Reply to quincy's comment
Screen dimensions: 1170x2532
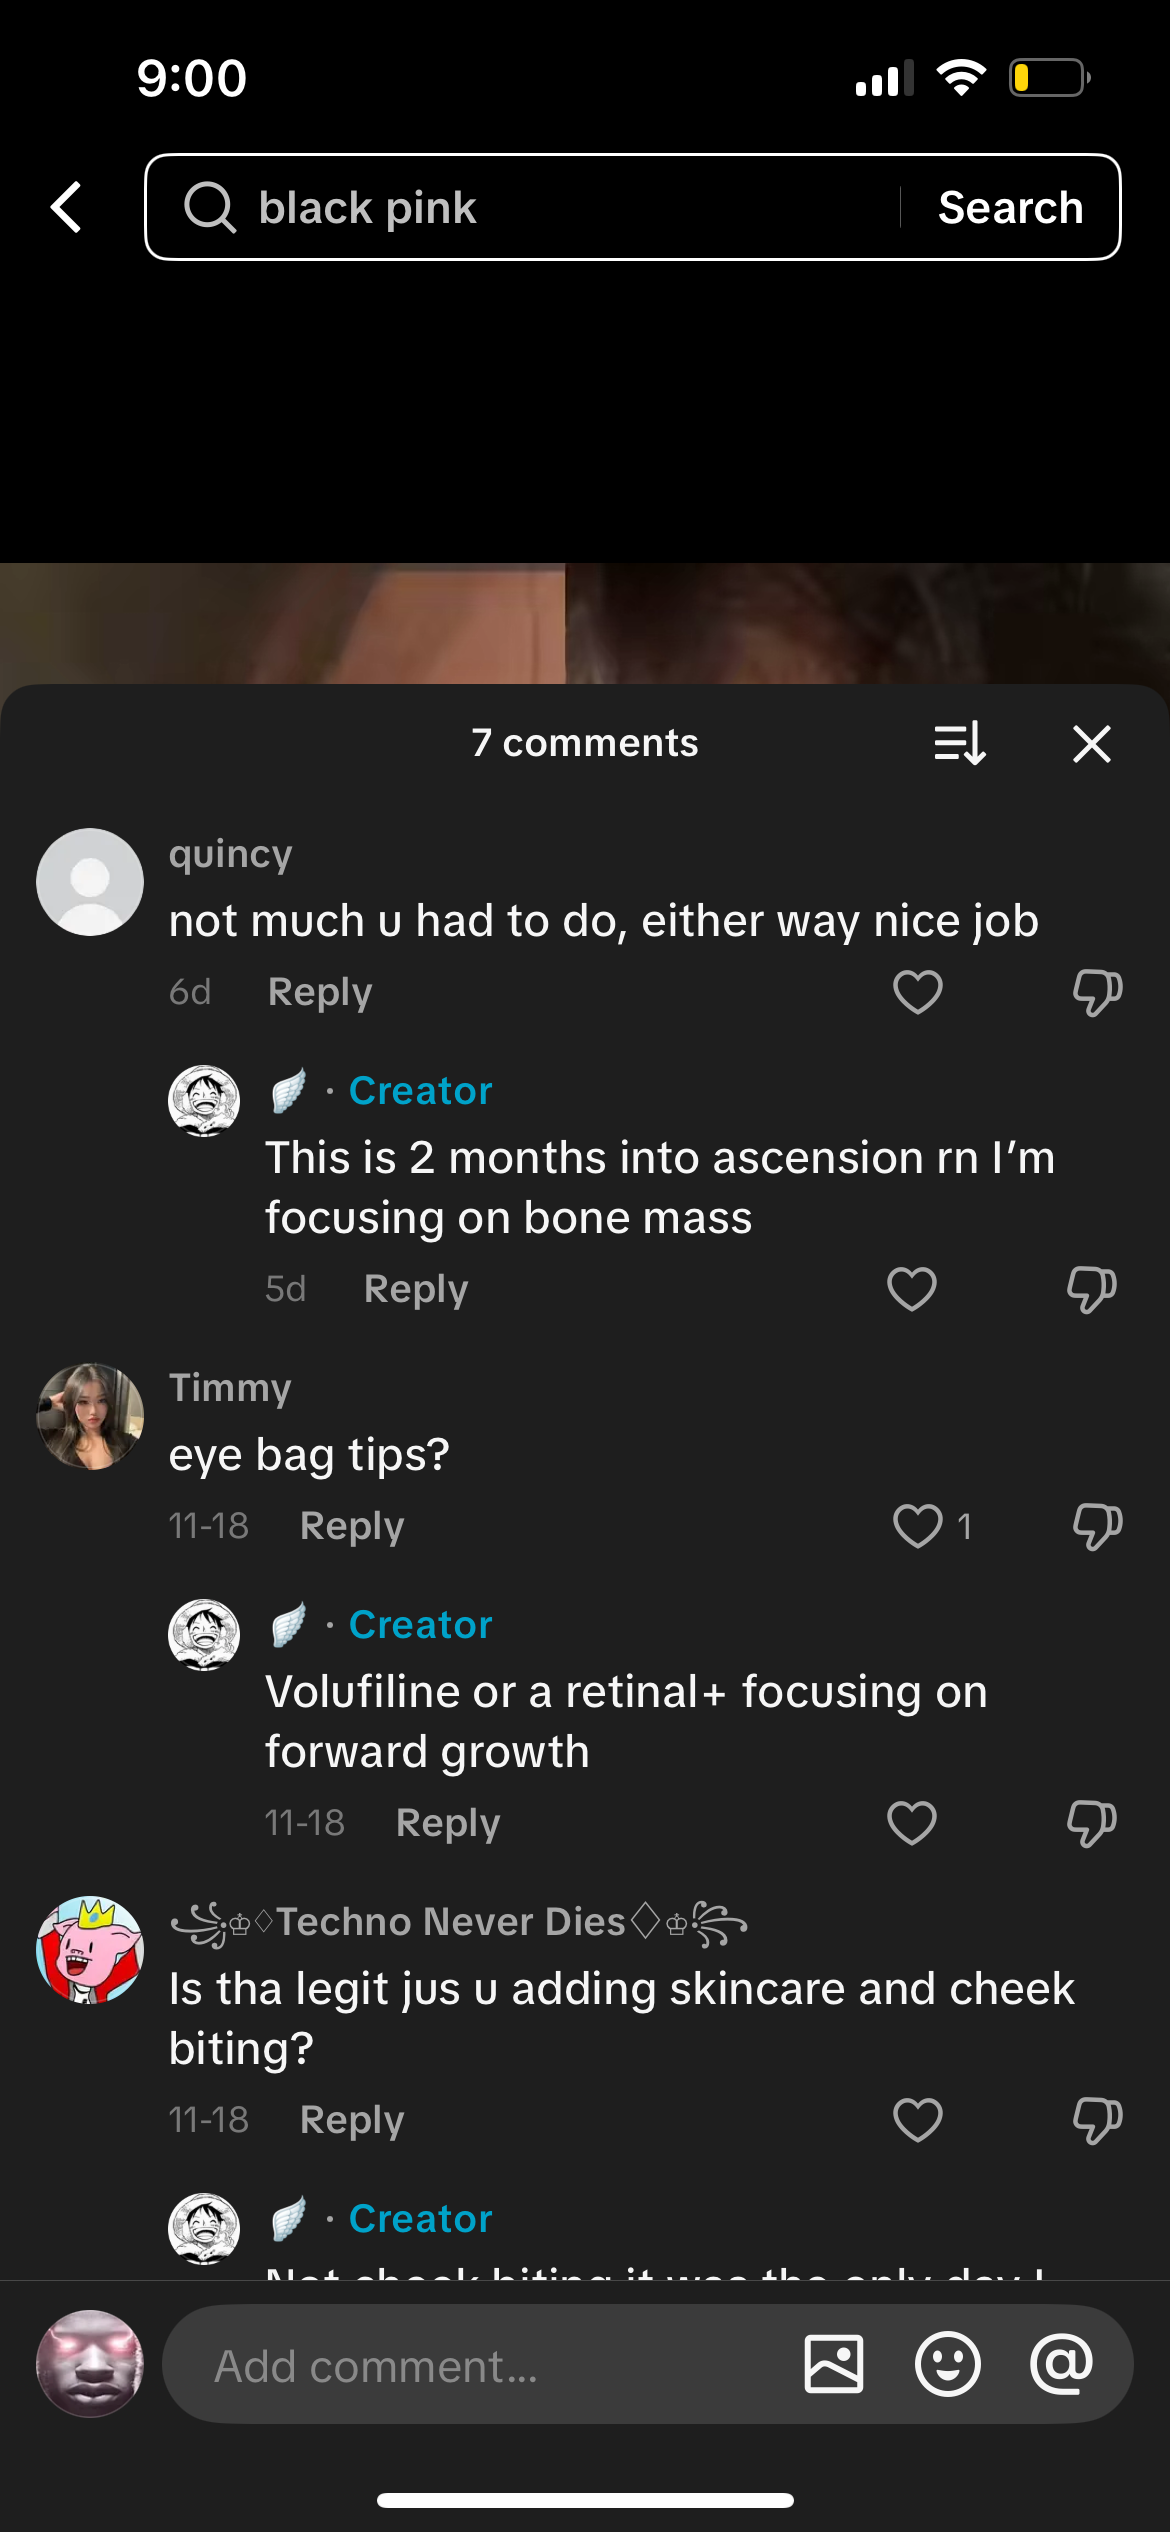(x=320, y=992)
